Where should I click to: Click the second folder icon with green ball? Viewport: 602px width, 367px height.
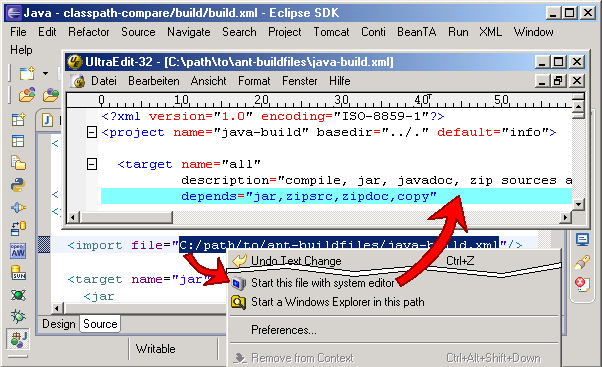click(x=51, y=94)
